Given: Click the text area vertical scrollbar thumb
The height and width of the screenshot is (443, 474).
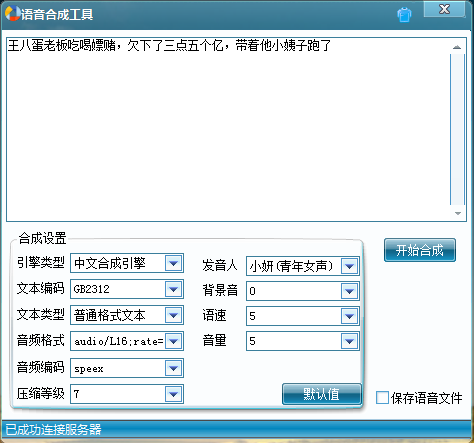Looking at the screenshot, I should pos(457,129).
